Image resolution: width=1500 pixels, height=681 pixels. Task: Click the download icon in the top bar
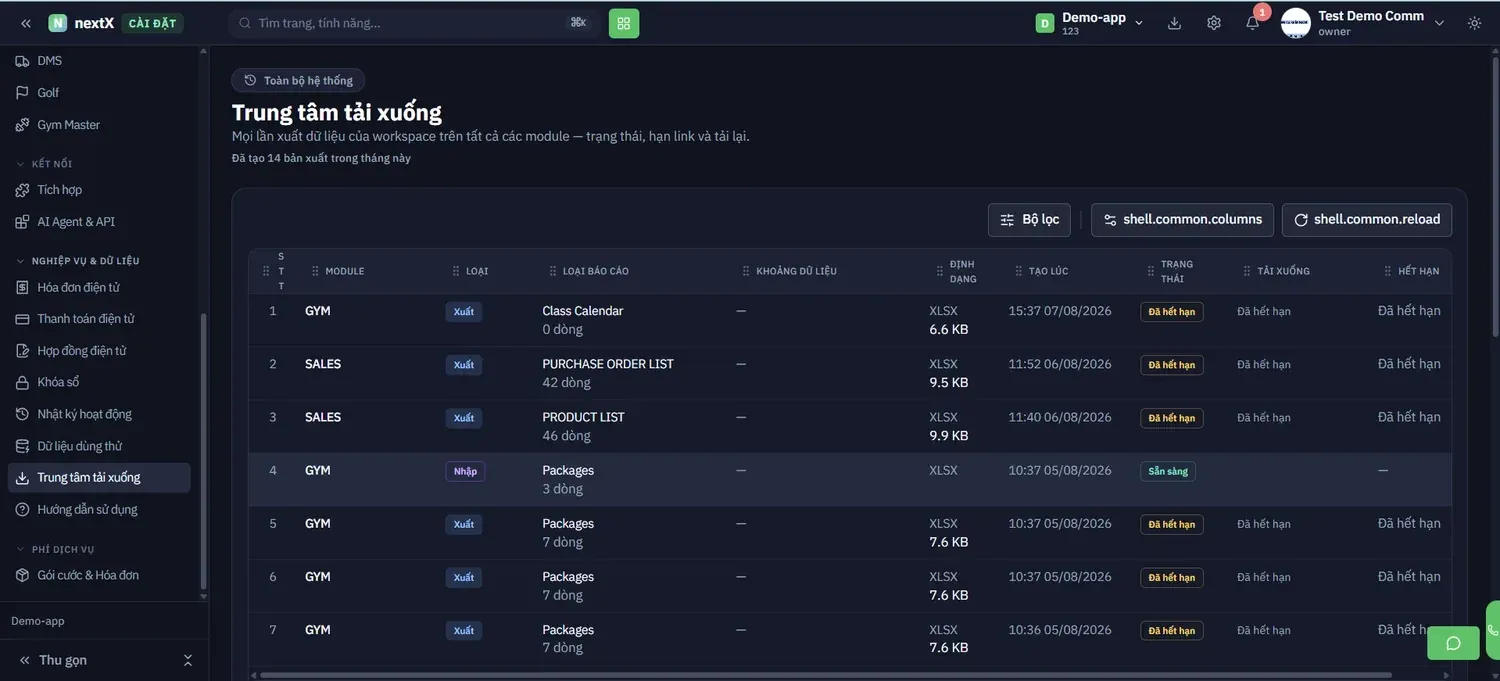click(1175, 23)
